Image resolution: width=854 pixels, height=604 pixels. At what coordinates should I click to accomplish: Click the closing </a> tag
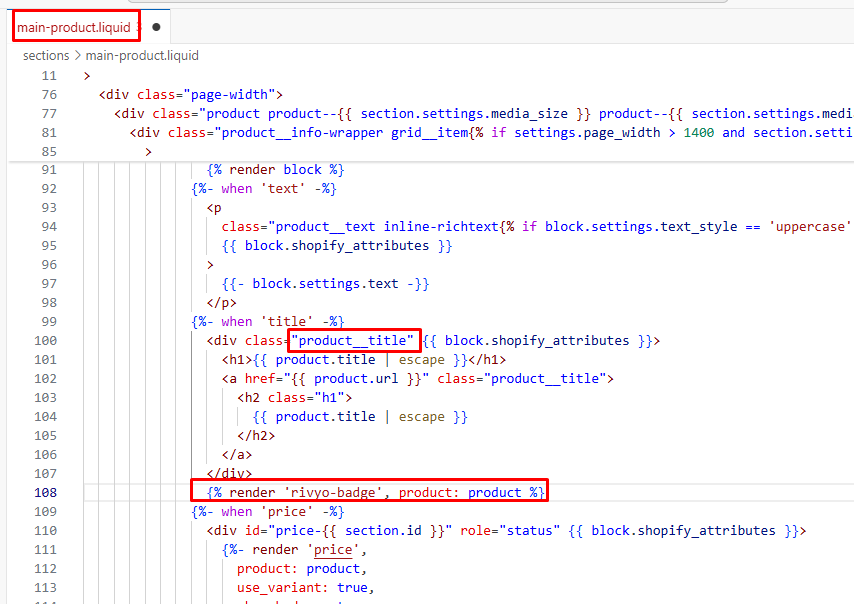pos(237,454)
